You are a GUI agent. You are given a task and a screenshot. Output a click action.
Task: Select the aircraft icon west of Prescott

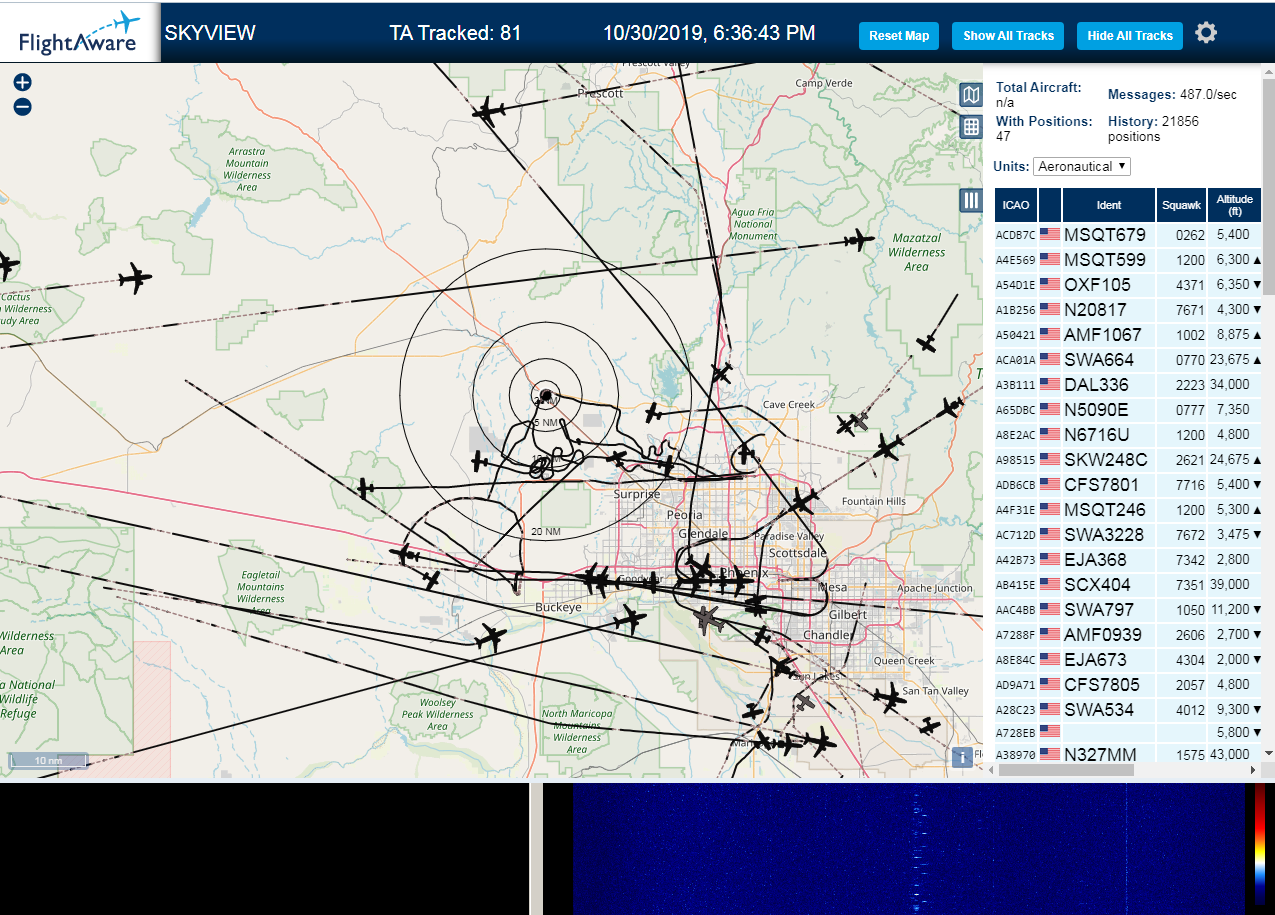pos(488,112)
